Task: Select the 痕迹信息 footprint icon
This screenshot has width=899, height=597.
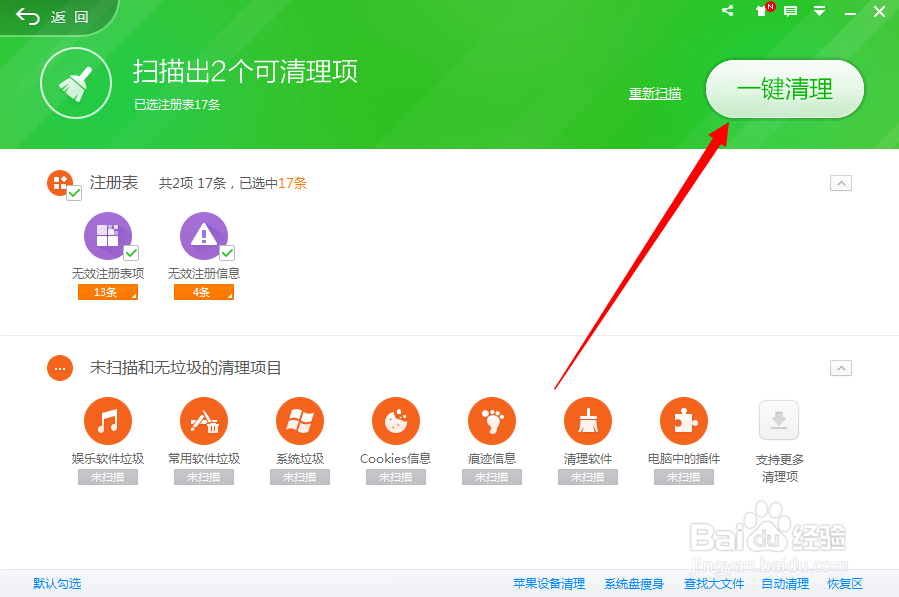Action: point(492,421)
